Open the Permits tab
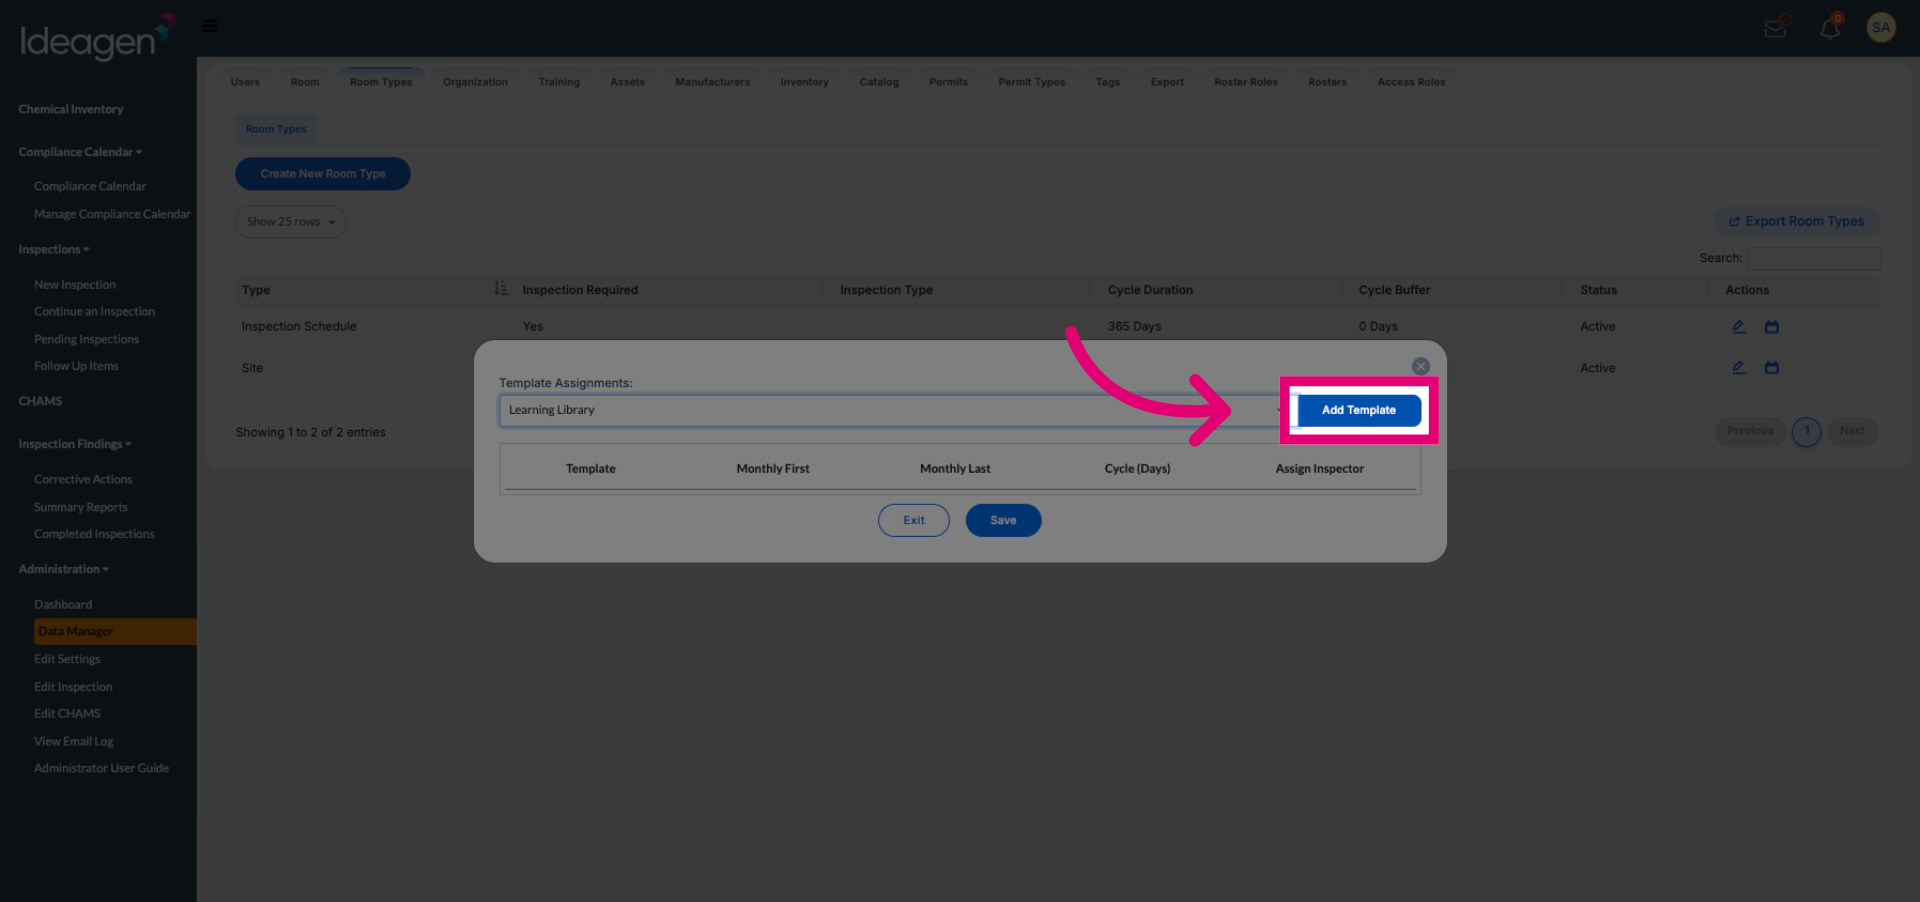 pos(948,82)
